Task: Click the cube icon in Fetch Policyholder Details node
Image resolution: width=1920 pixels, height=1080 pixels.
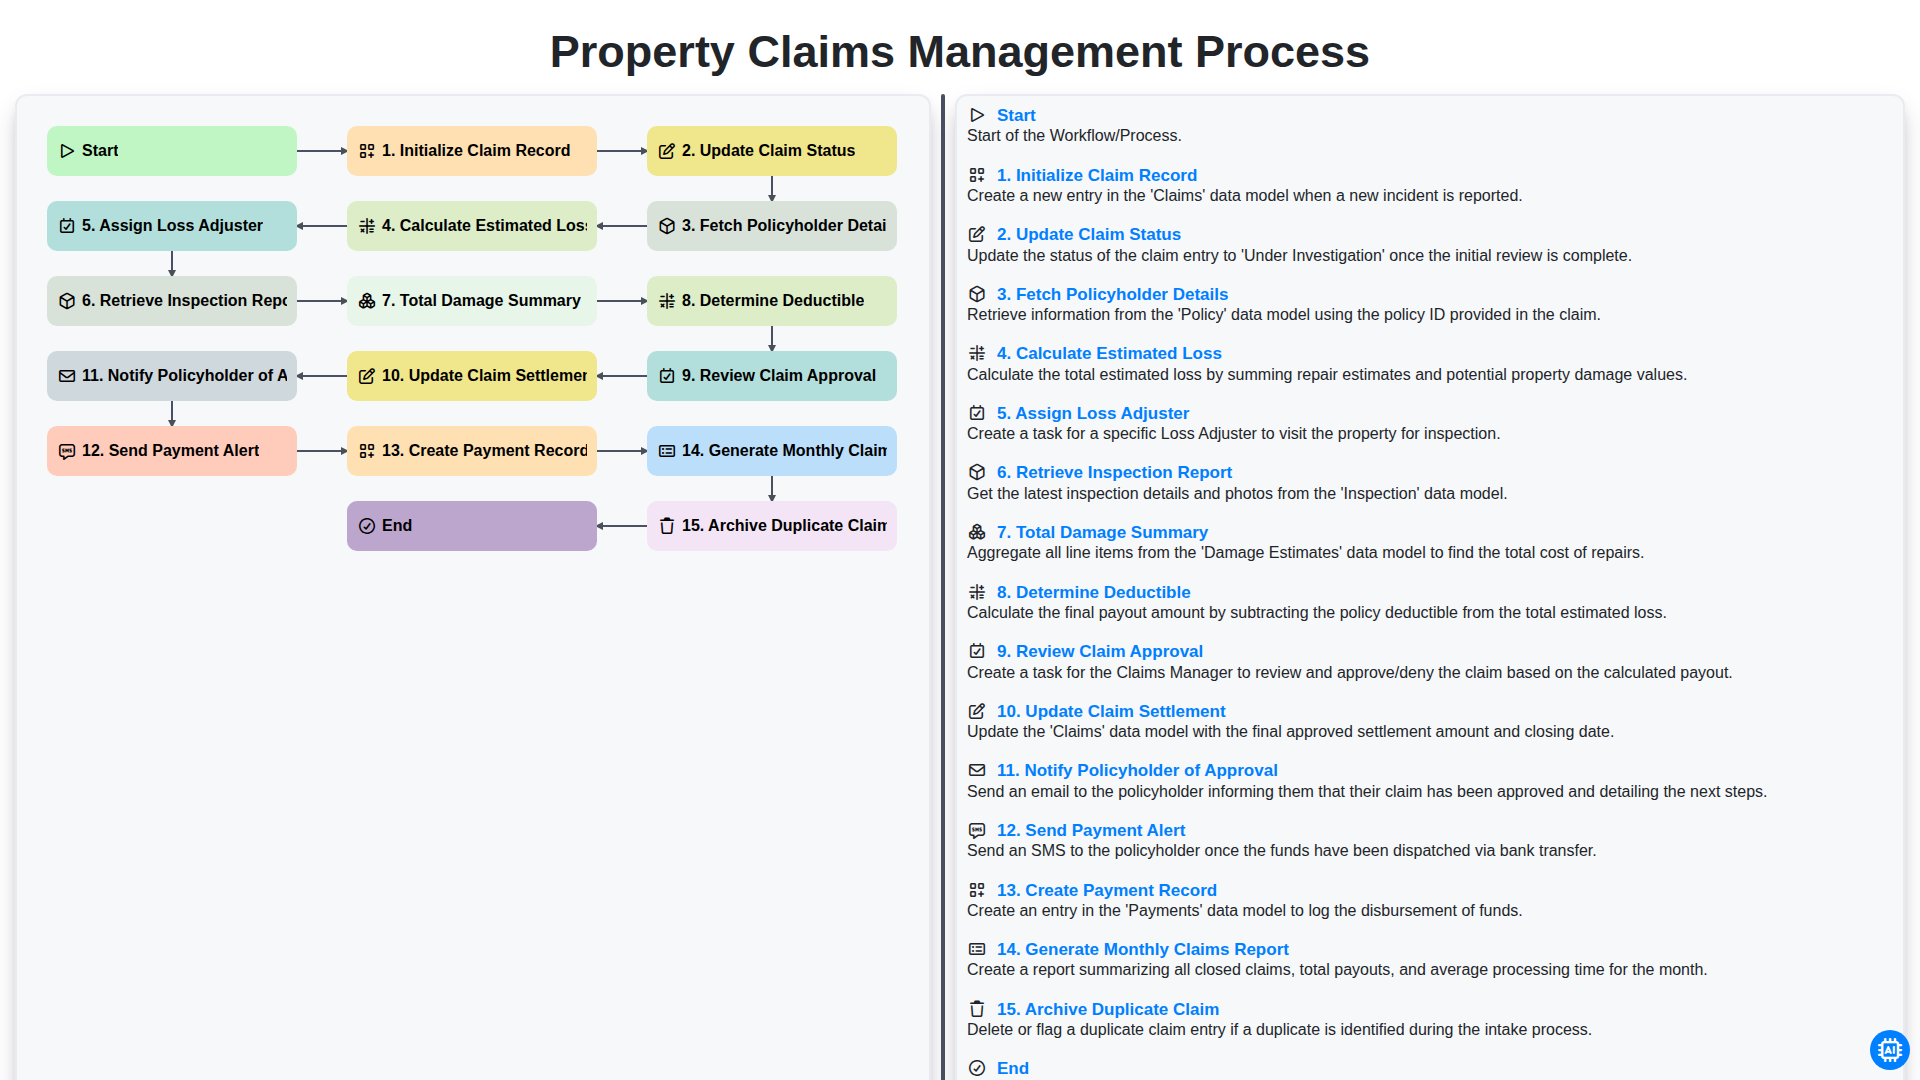Action: 667,226
